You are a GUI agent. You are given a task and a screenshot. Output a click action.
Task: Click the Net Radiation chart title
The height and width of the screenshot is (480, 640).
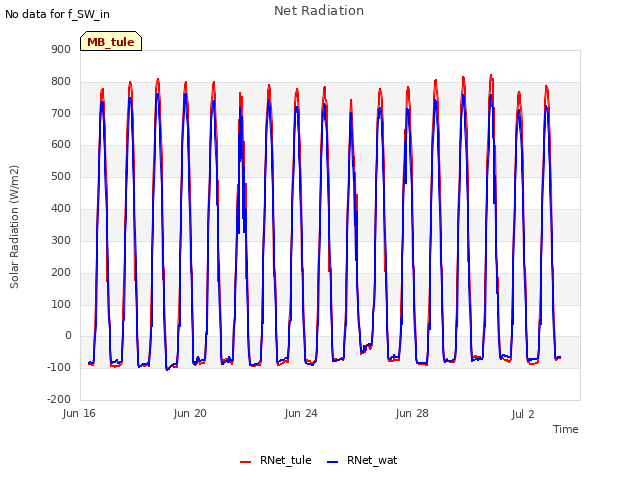[x=319, y=11]
